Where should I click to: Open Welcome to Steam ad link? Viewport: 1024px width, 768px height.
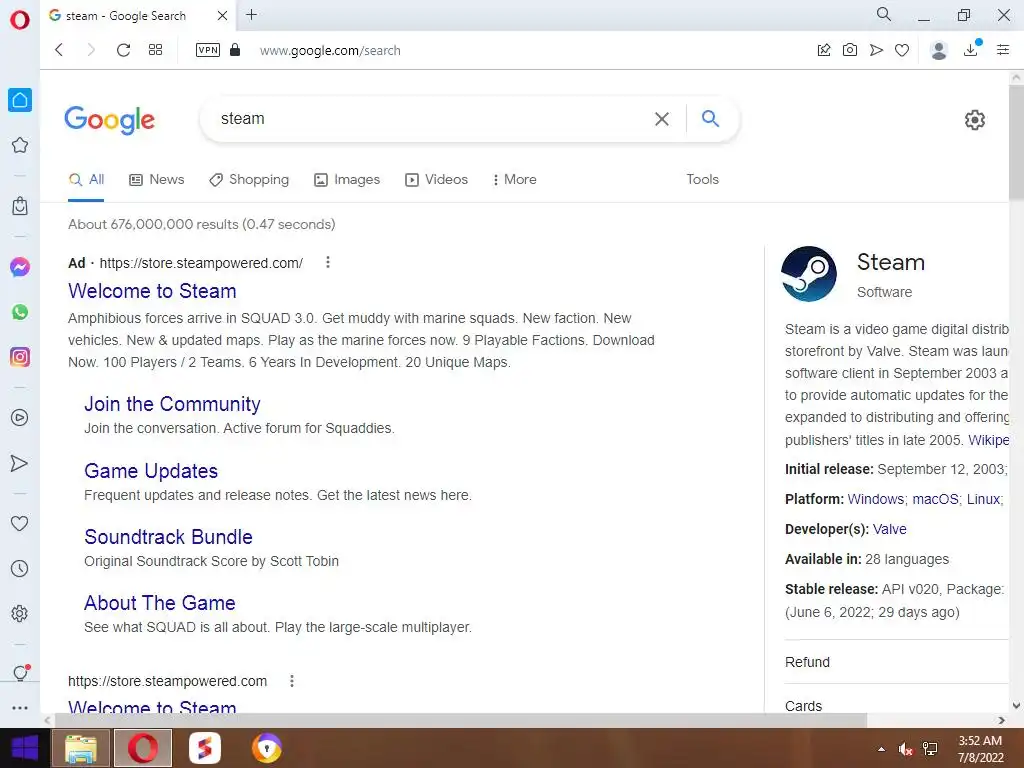pyautogui.click(x=152, y=291)
